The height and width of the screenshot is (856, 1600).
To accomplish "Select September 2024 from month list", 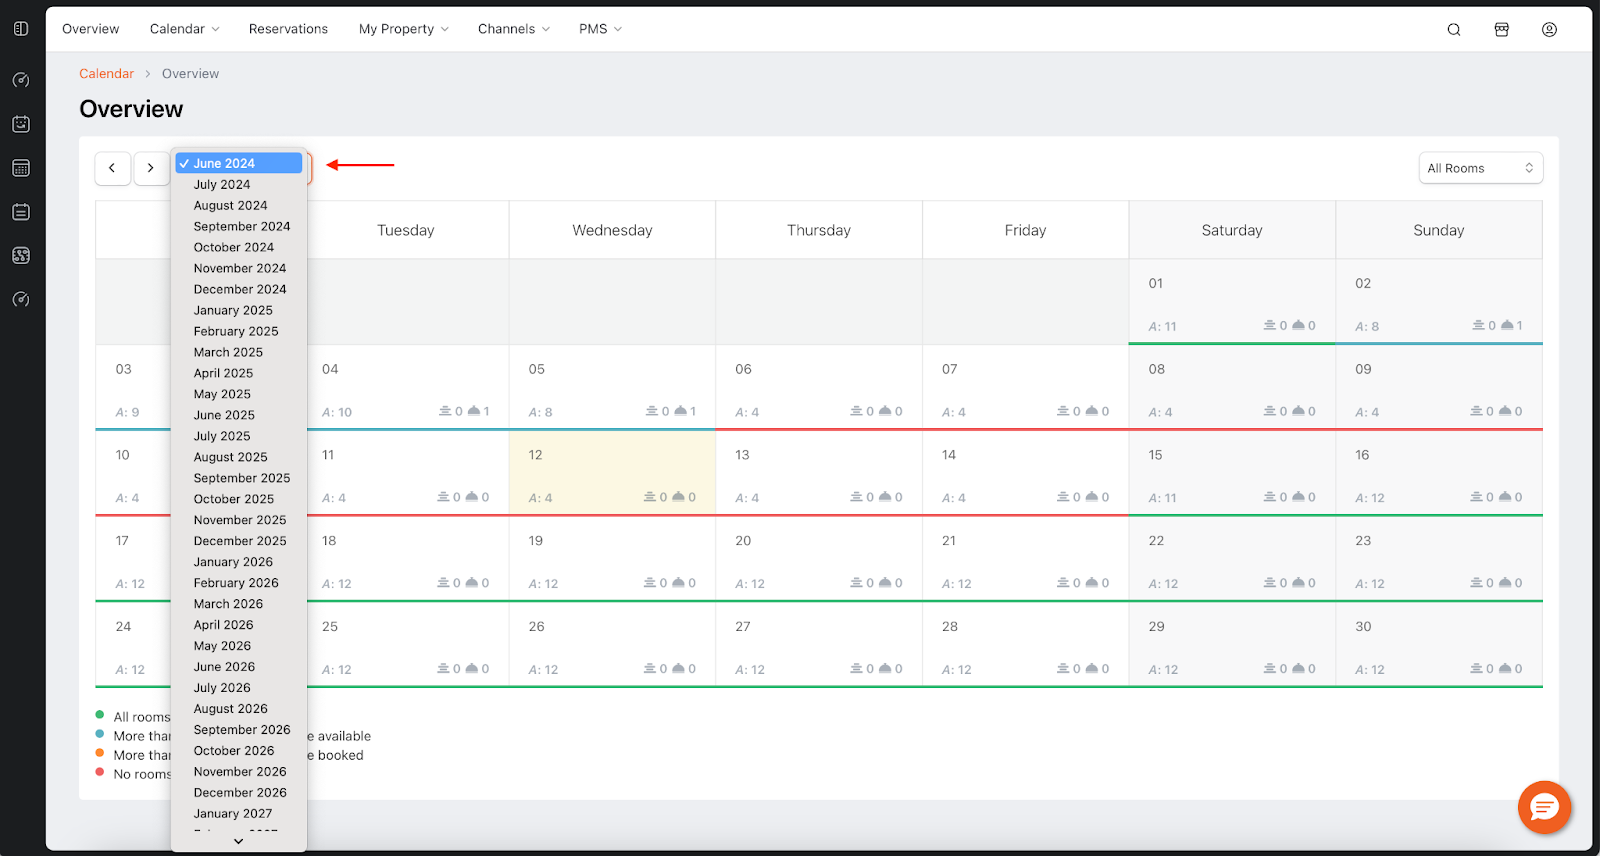I will [x=241, y=227].
